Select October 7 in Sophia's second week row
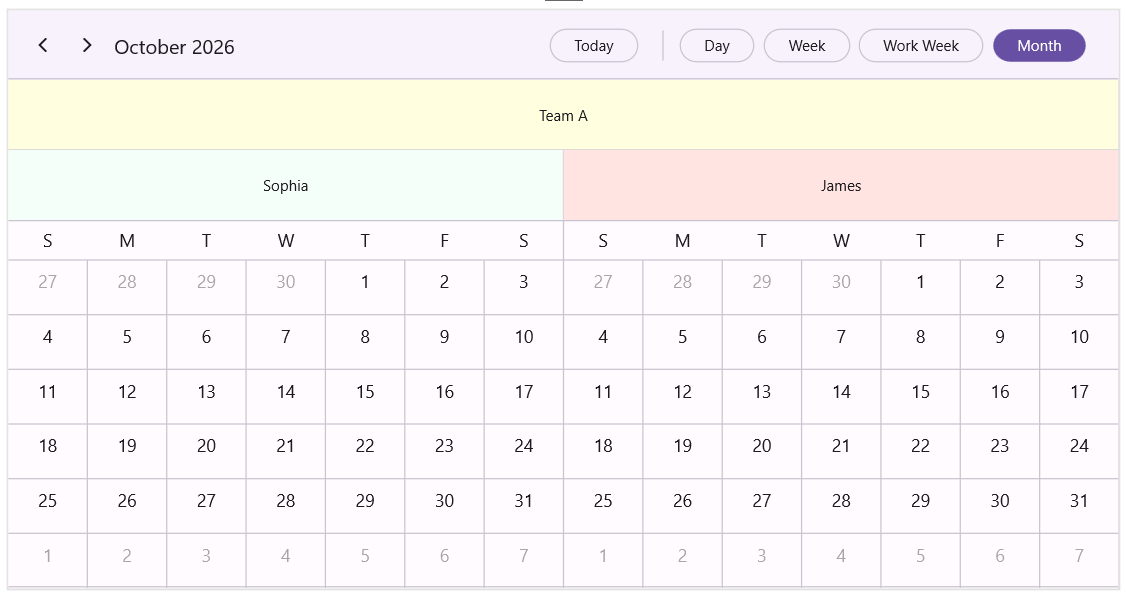Viewport: 1126px width, 596px height. [x=286, y=342]
